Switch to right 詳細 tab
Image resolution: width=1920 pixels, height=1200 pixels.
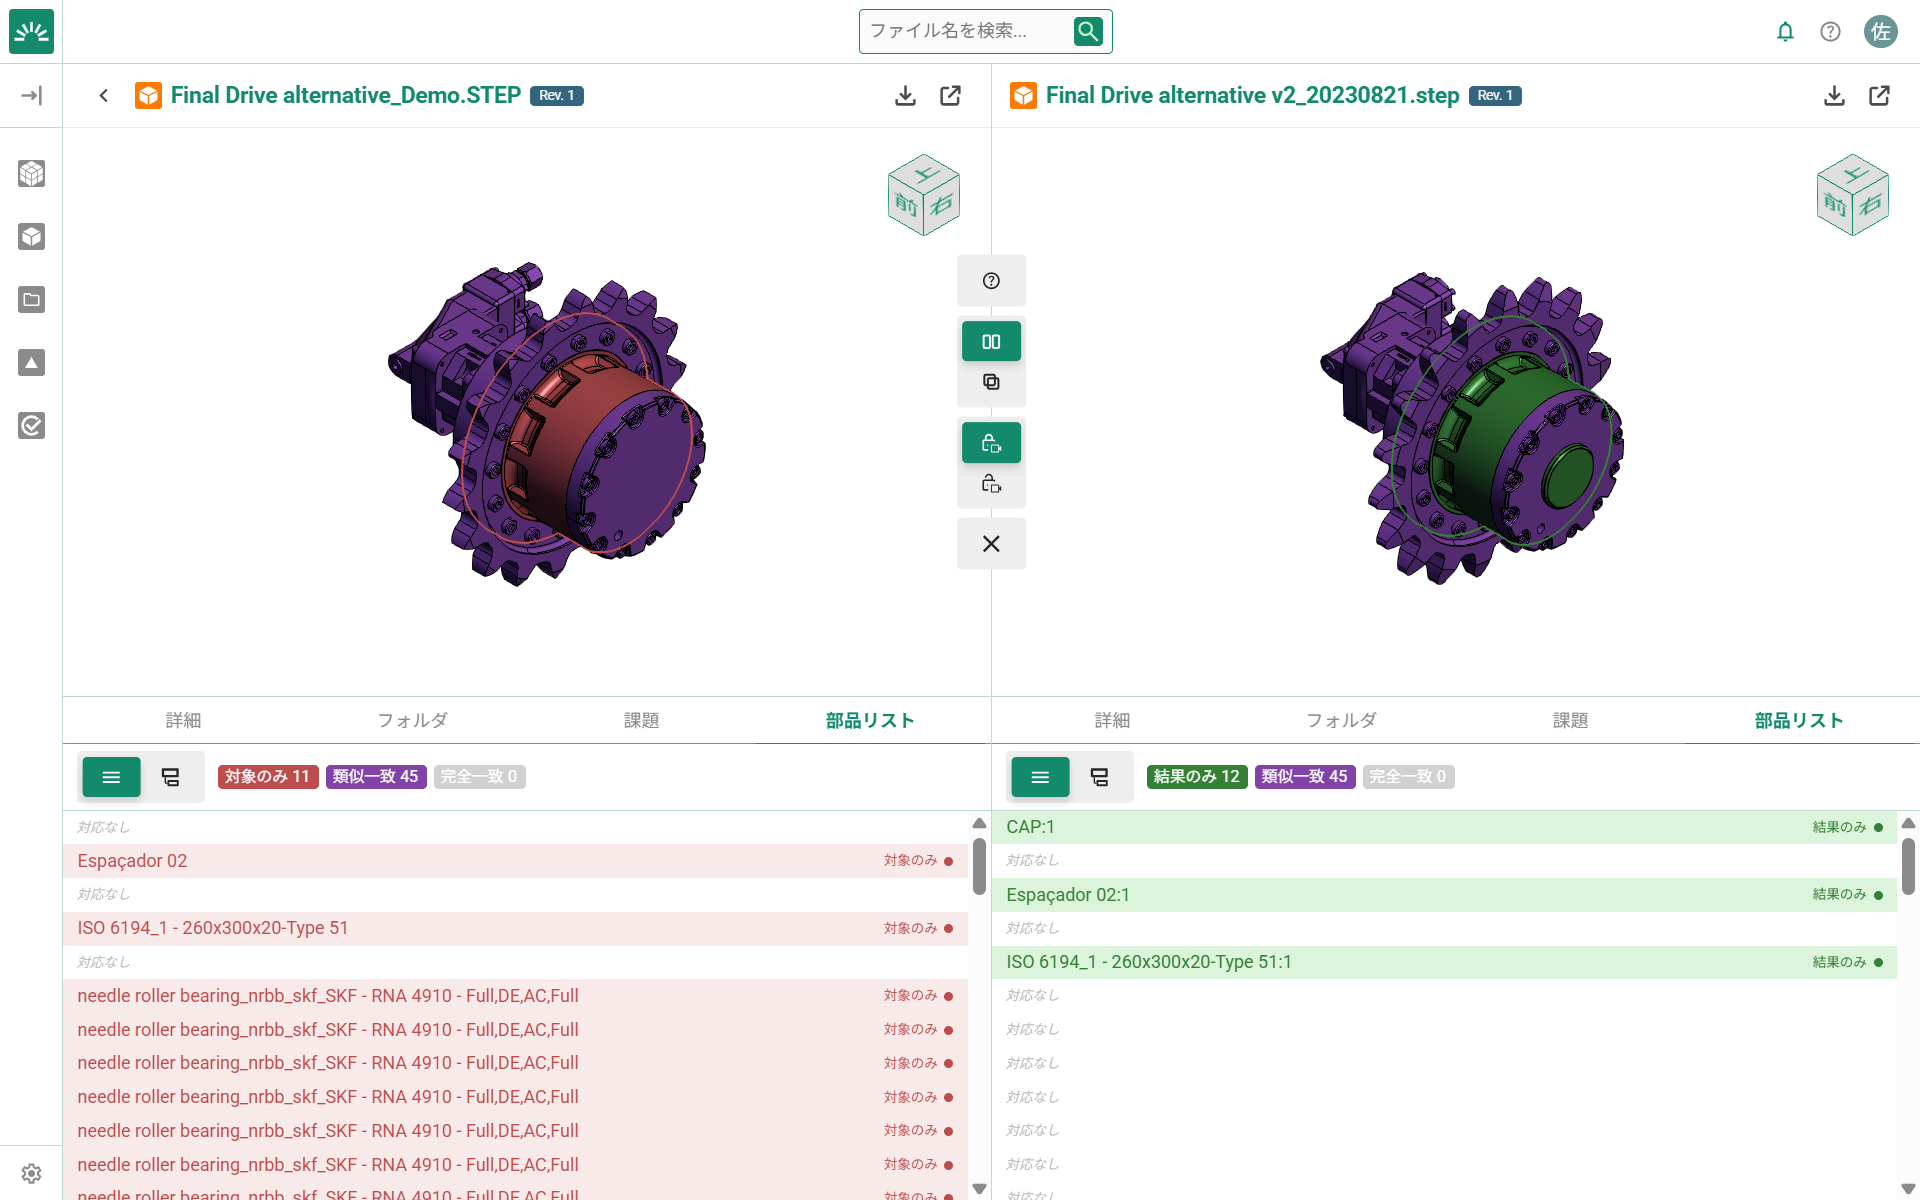(1112, 721)
